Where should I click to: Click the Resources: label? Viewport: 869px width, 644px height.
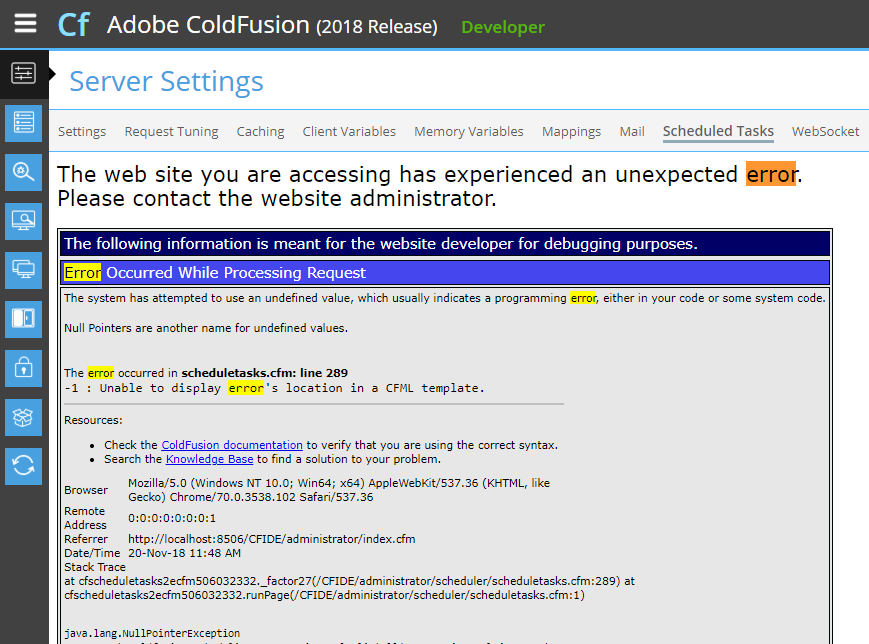[x=93, y=420]
